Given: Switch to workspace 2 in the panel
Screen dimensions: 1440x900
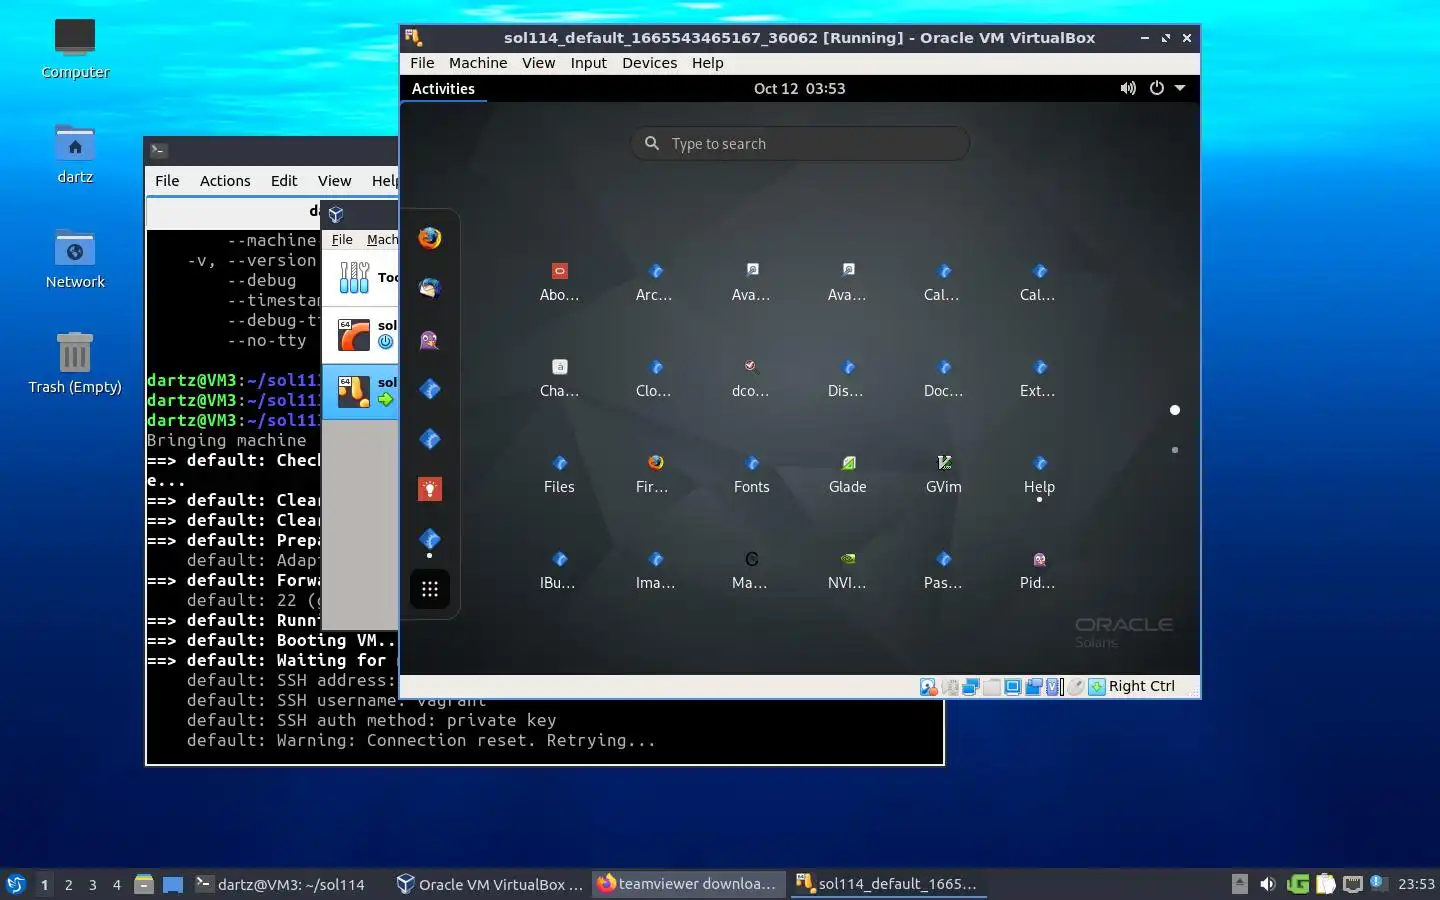Looking at the screenshot, I should click(x=68, y=884).
